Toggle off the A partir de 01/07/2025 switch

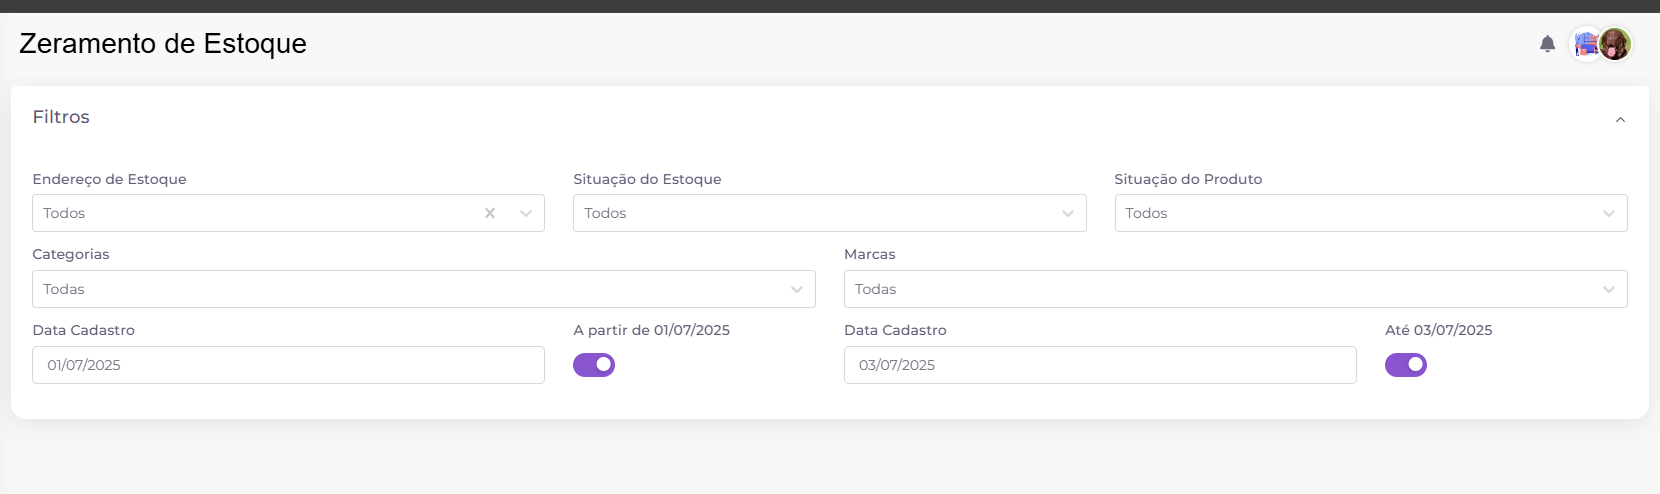(594, 365)
